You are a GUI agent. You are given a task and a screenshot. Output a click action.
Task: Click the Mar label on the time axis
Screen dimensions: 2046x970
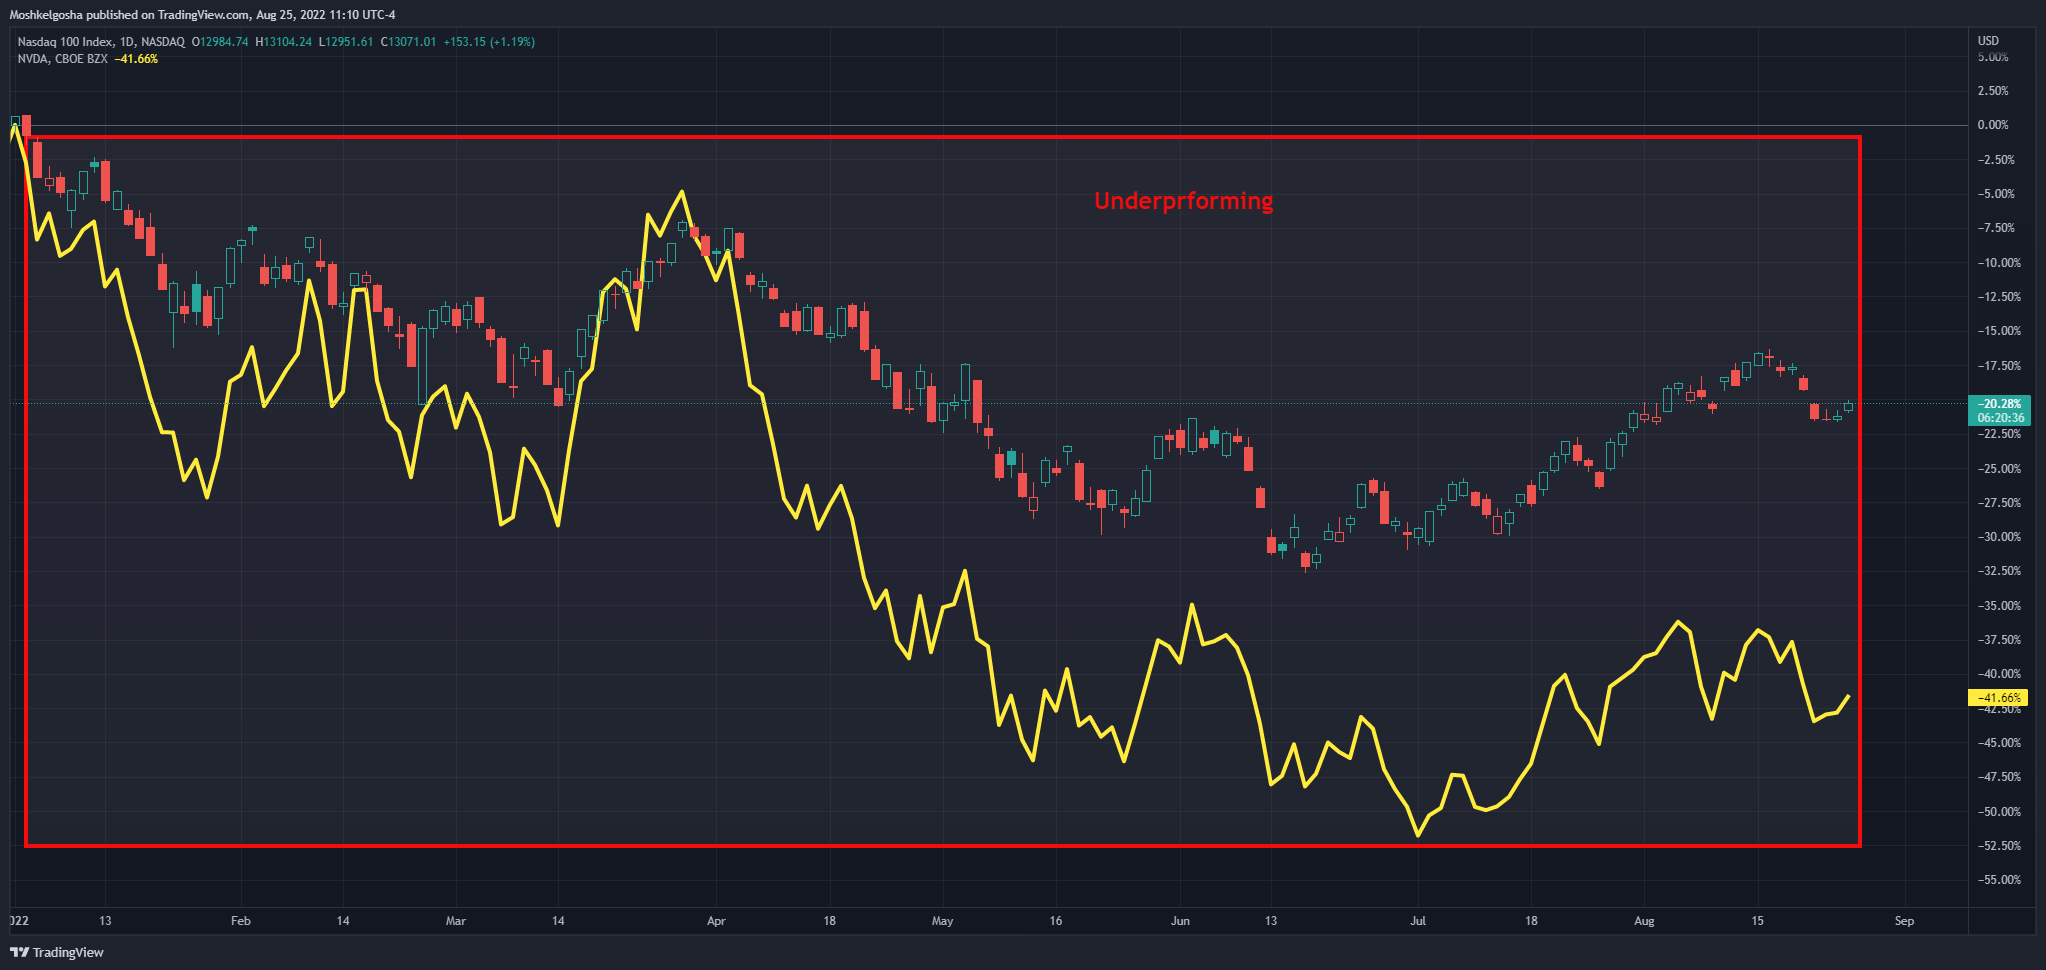point(456,921)
